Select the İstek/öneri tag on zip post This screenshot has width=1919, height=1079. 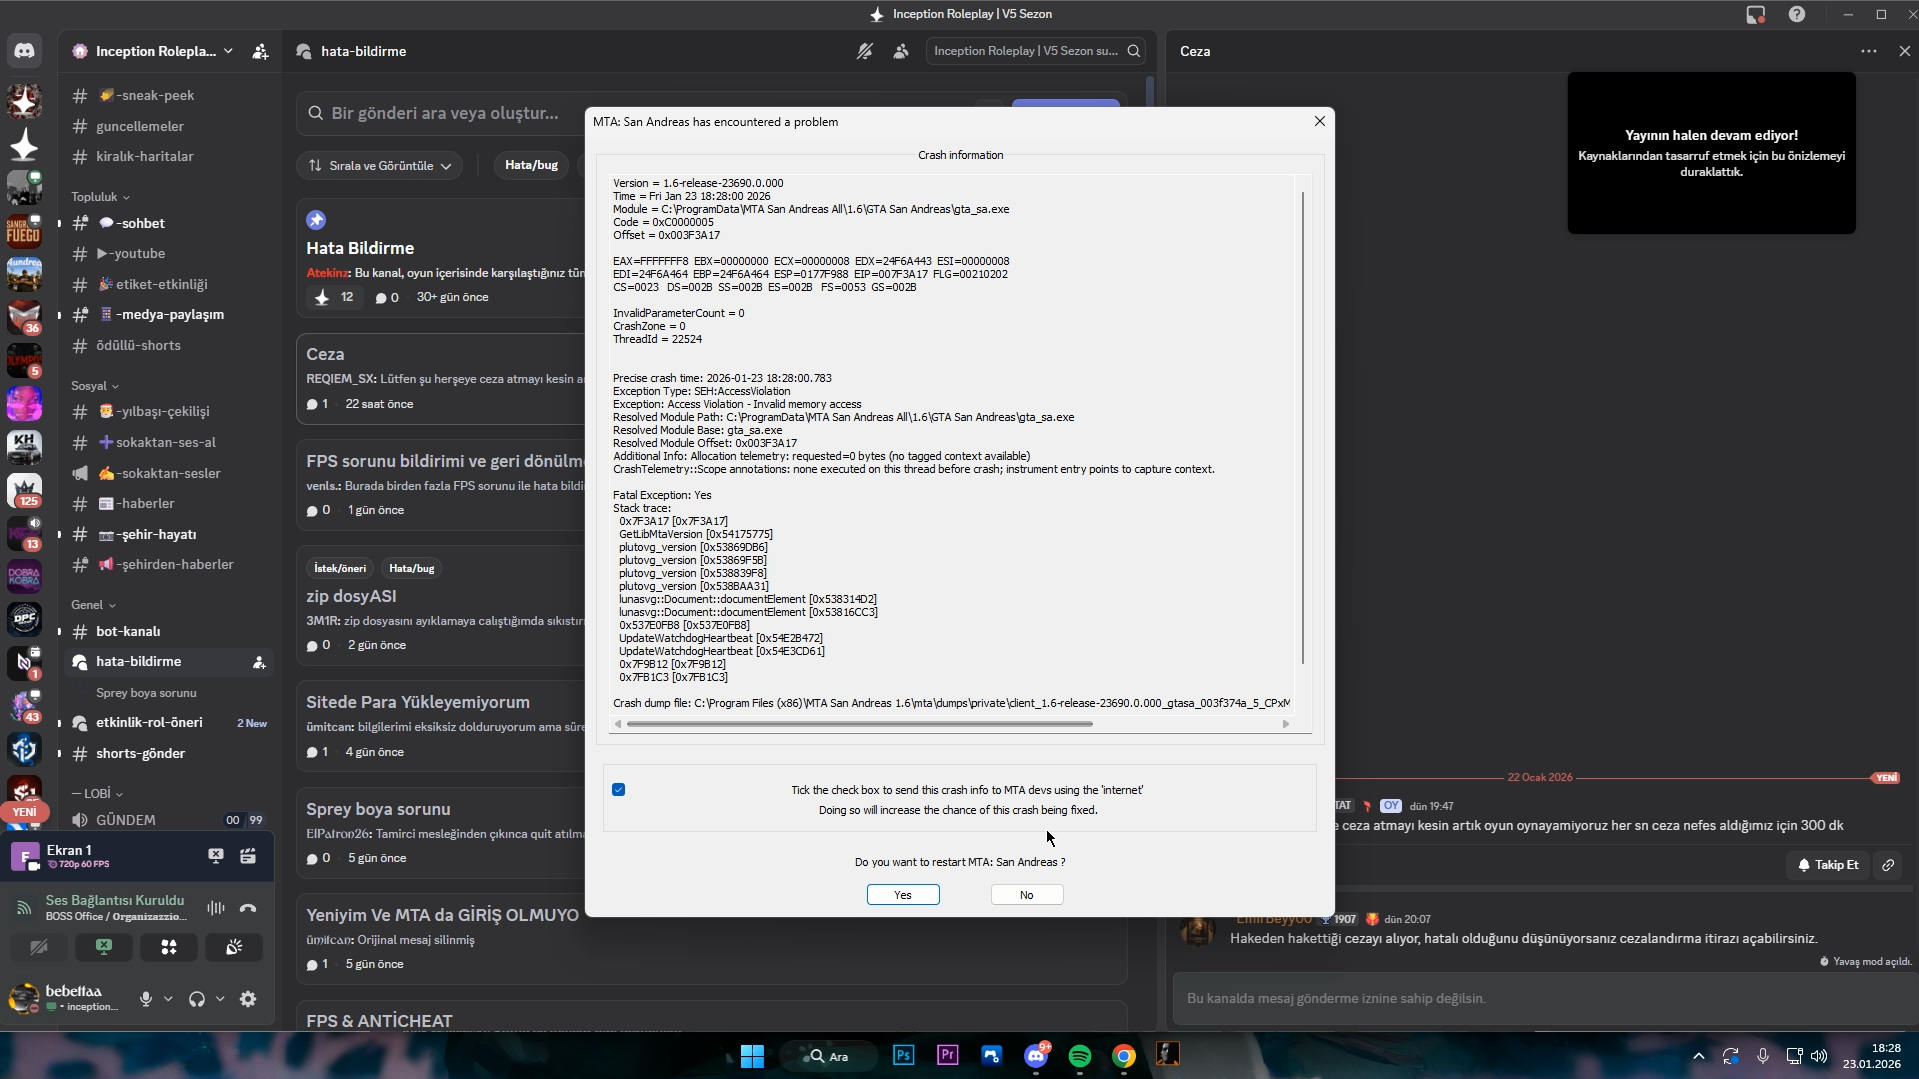tap(340, 568)
